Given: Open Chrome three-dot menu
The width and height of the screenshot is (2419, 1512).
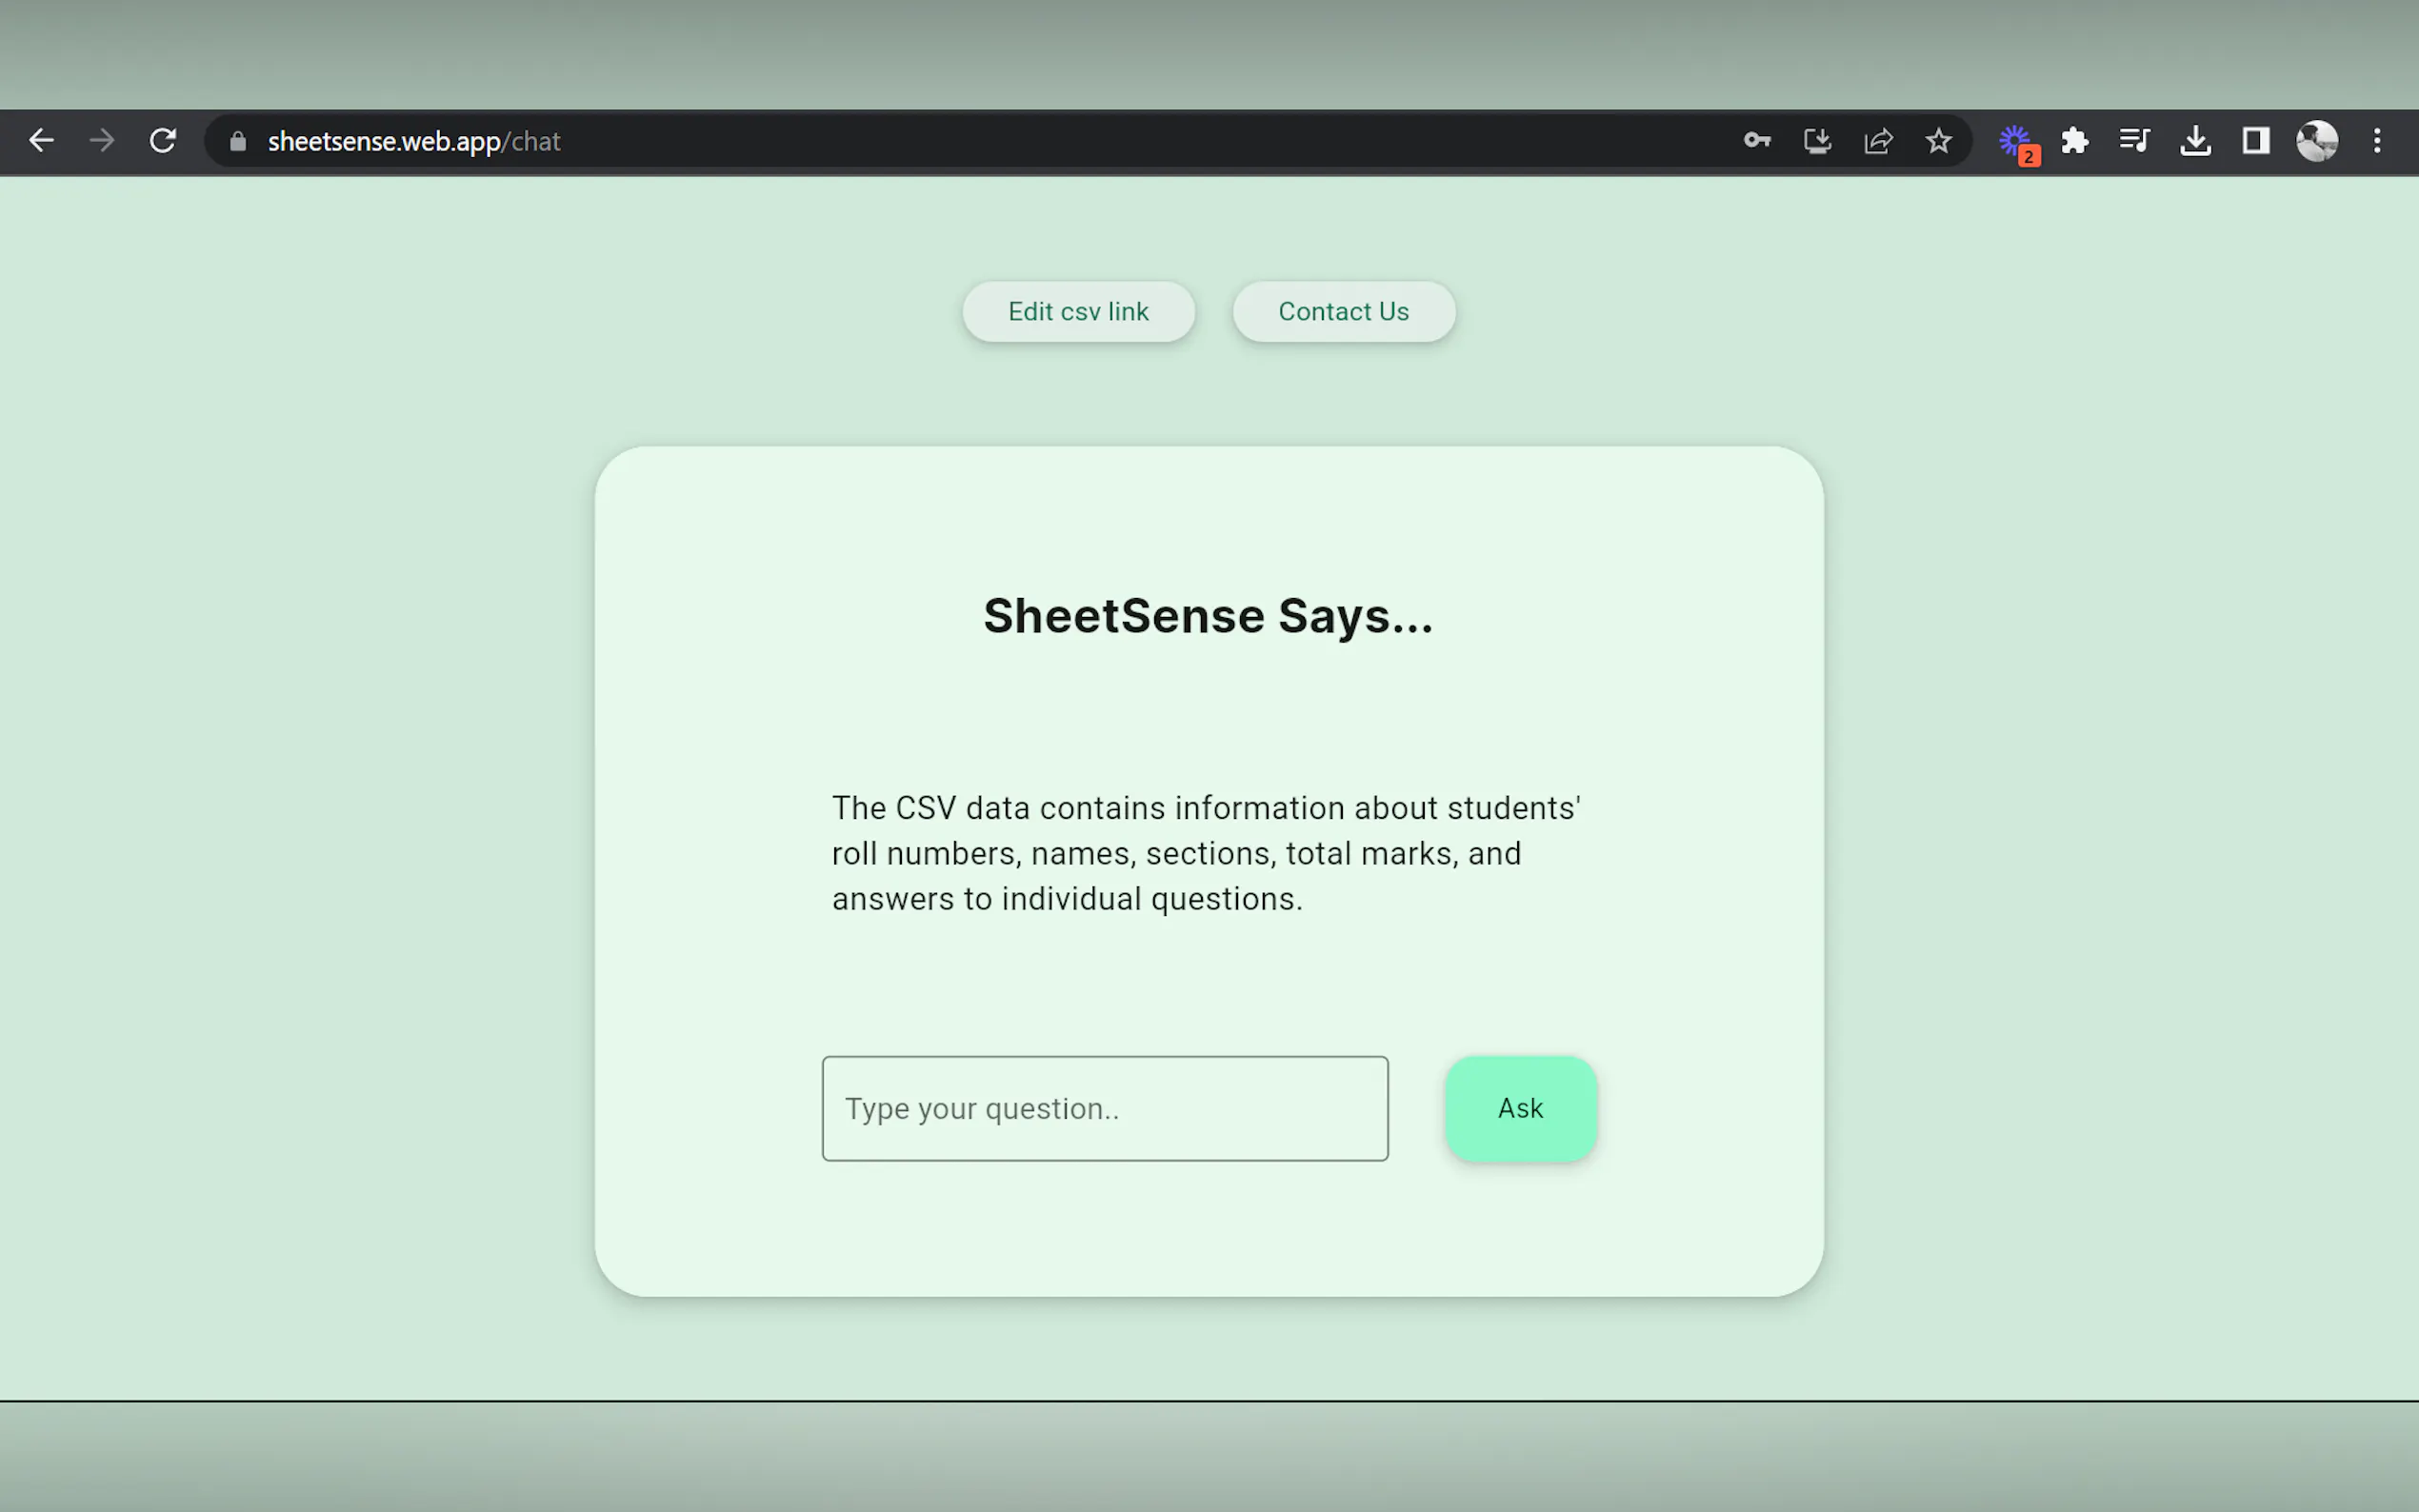Looking at the screenshot, I should click(x=2377, y=141).
